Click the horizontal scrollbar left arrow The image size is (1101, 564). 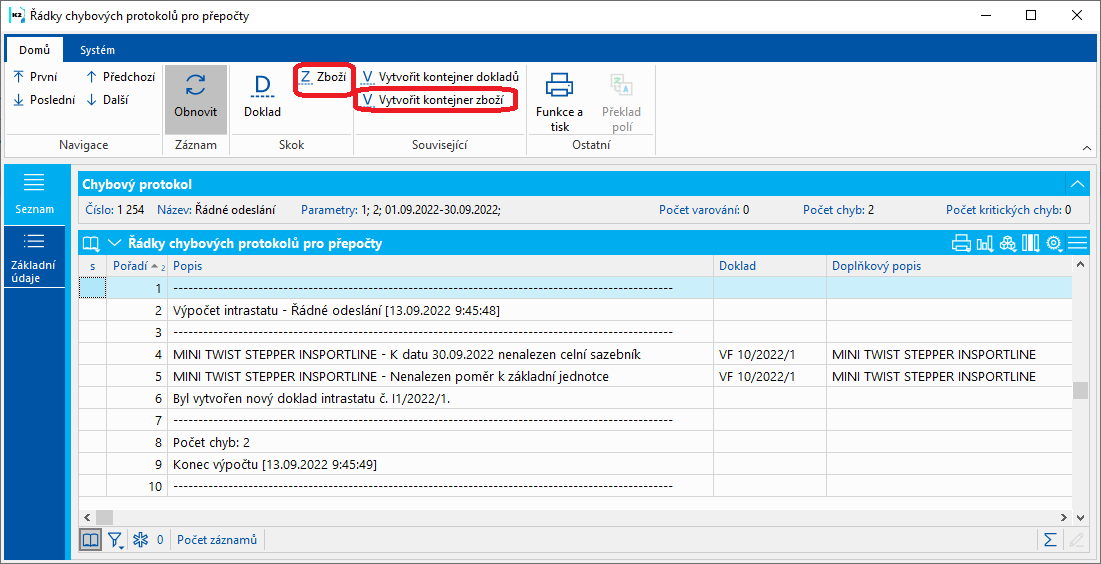pos(85,516)
